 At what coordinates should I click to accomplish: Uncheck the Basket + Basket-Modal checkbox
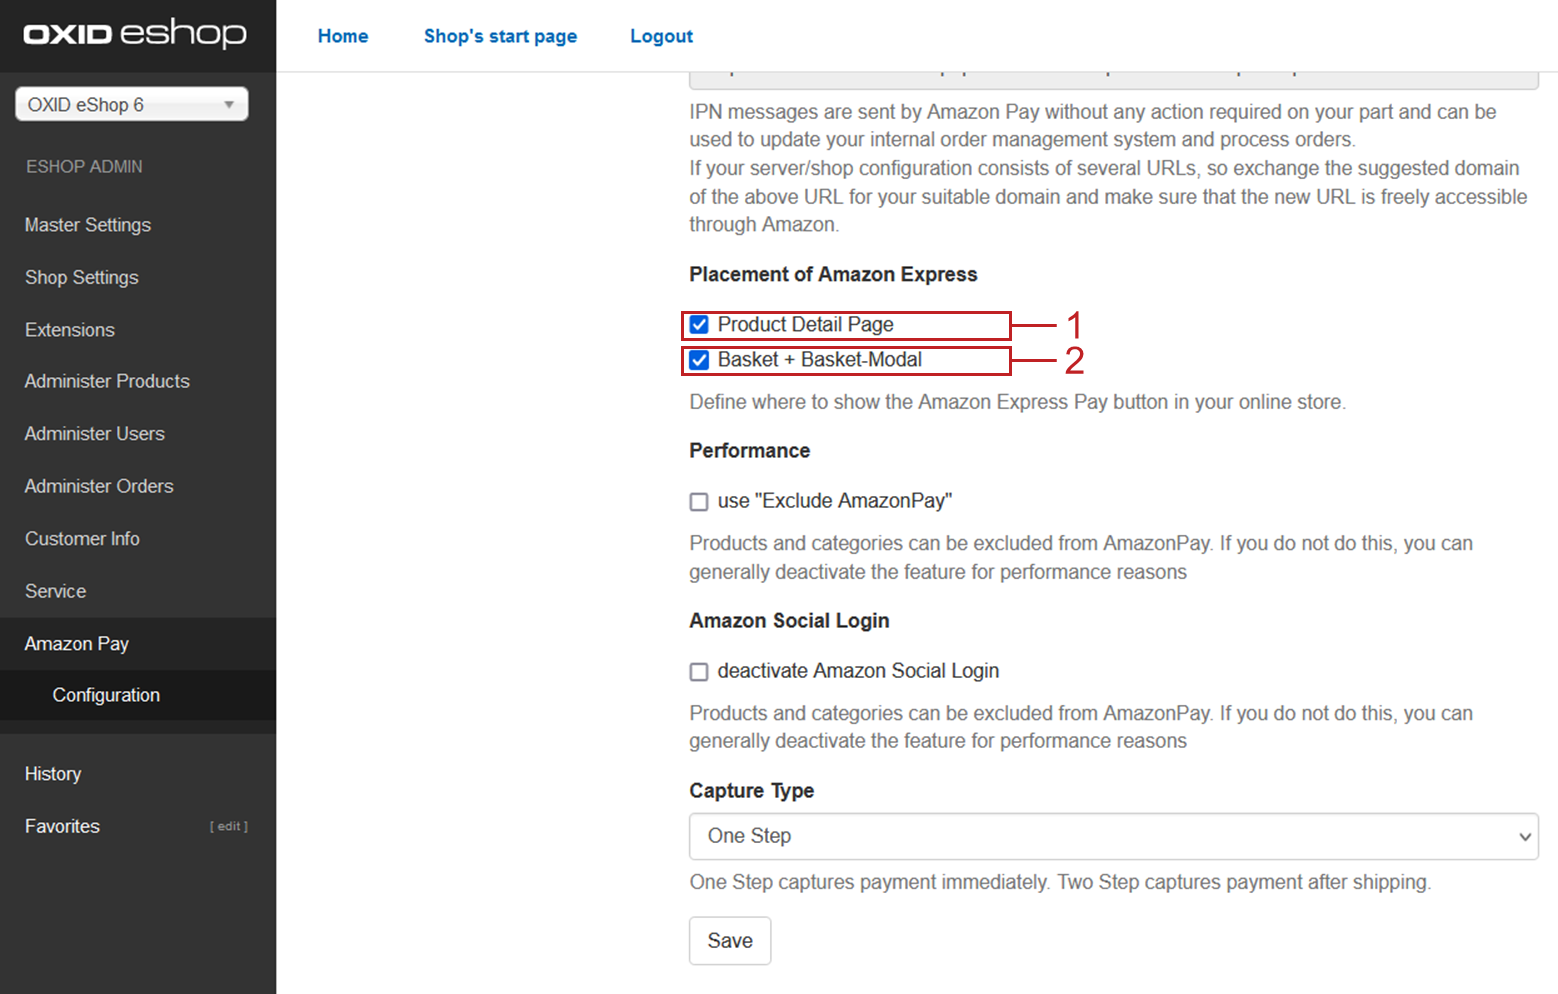click(699, 360)
